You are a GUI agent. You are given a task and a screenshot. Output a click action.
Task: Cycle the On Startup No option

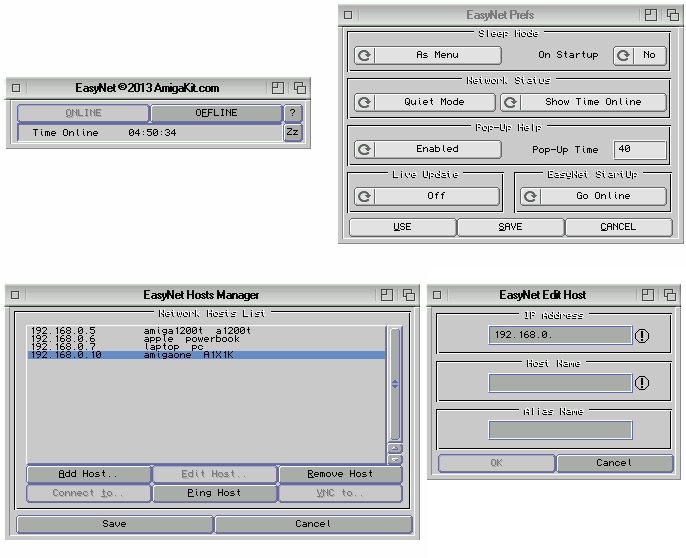point(640,55)
